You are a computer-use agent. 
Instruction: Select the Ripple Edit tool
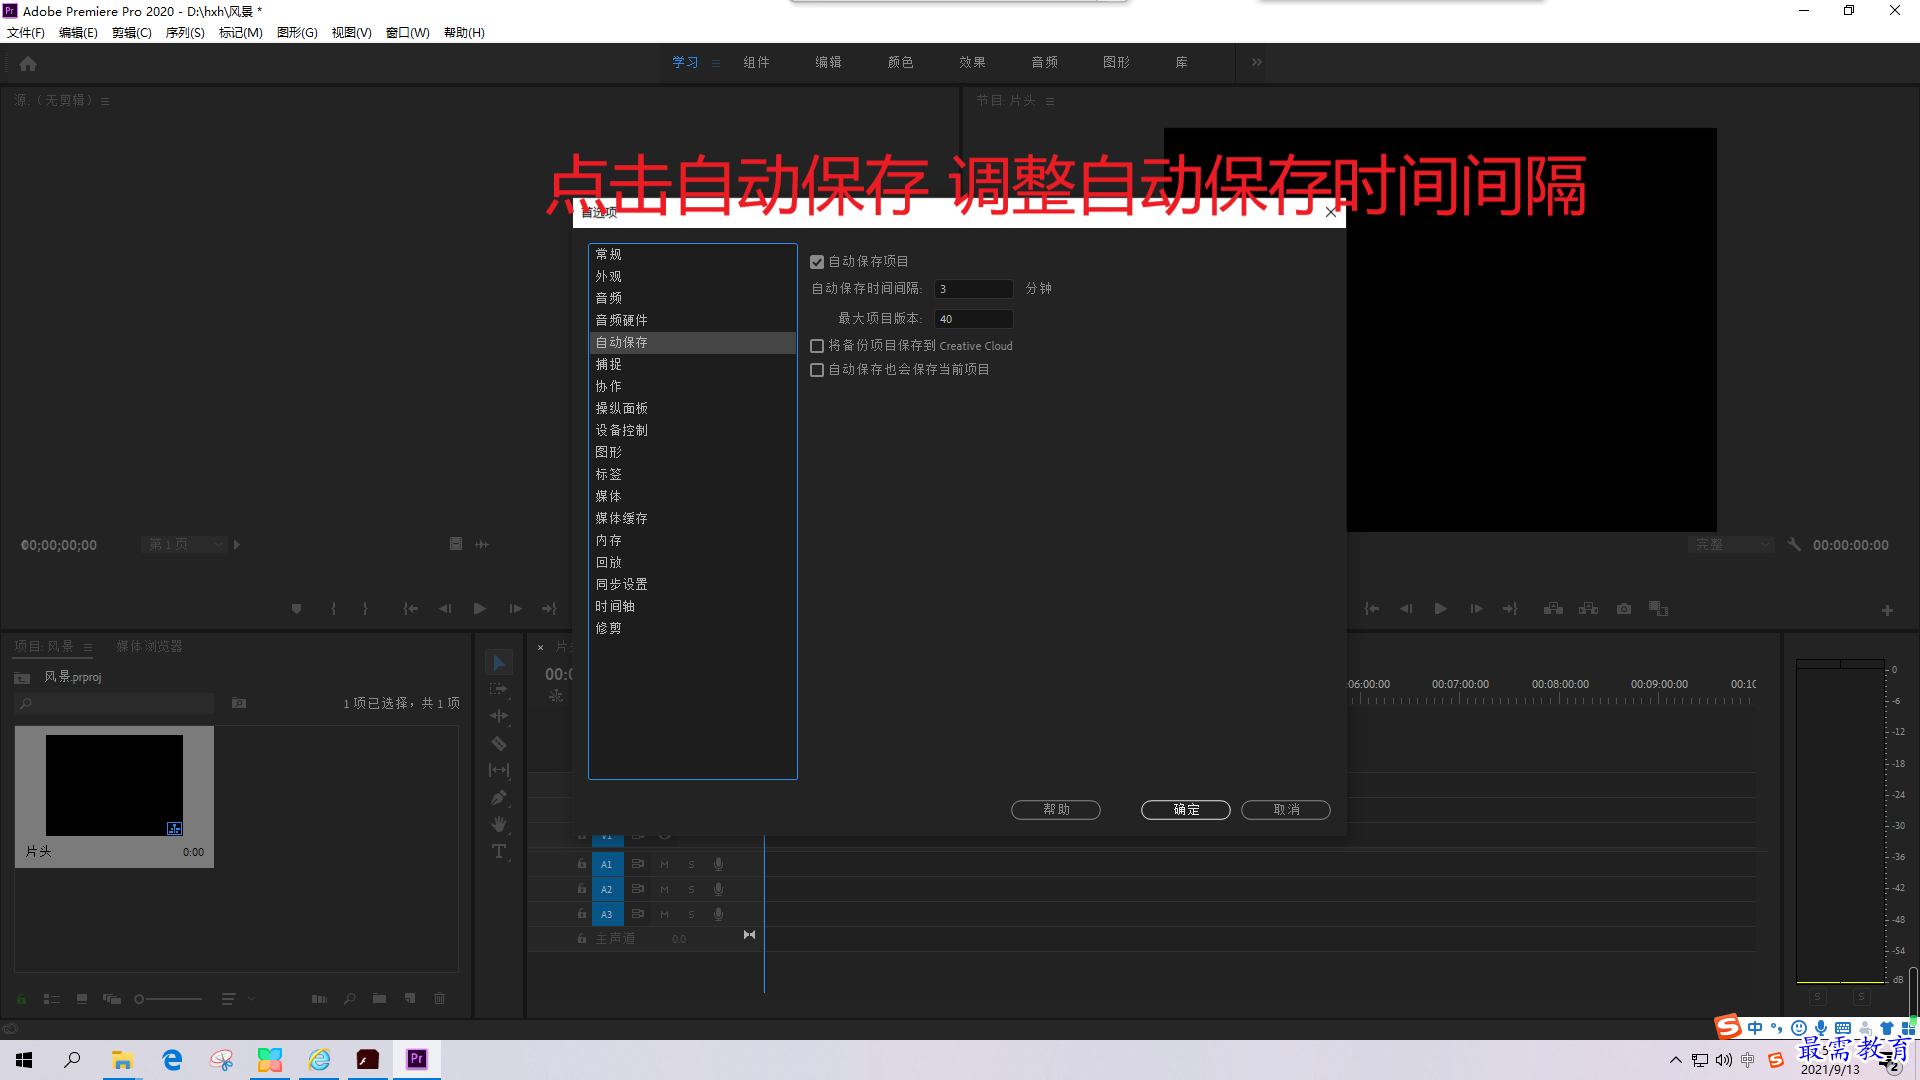[x=498, y=716]
